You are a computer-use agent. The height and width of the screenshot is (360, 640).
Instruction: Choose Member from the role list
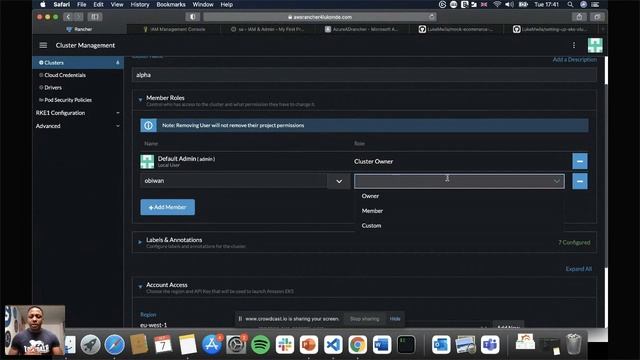(372, 211)
